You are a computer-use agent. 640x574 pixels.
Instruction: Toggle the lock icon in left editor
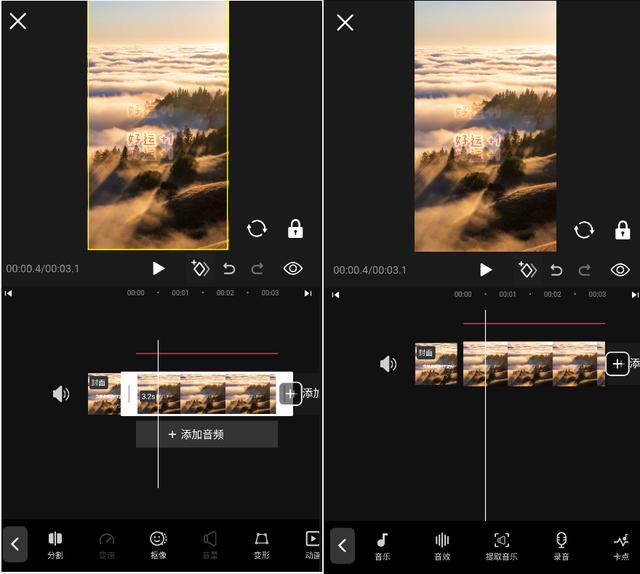click(x=295, y=229)
